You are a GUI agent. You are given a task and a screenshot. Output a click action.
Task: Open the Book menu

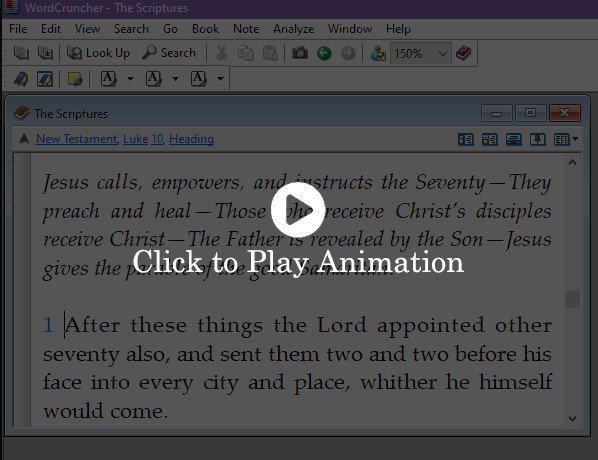point(206,29)
